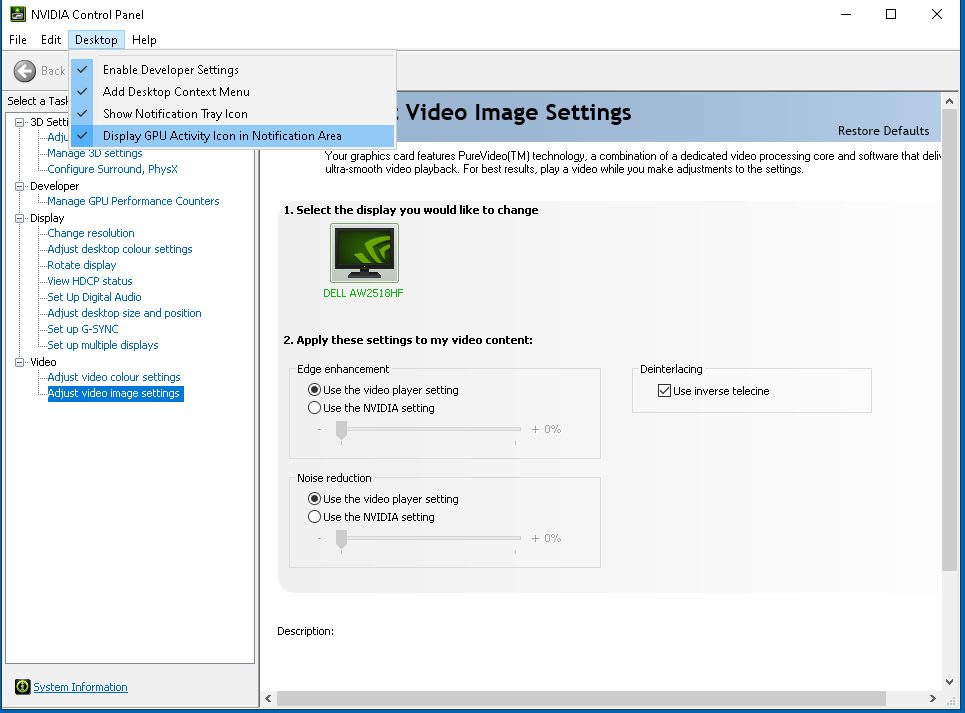Click the horizontal scrollbar left arrow

[268, 698]
